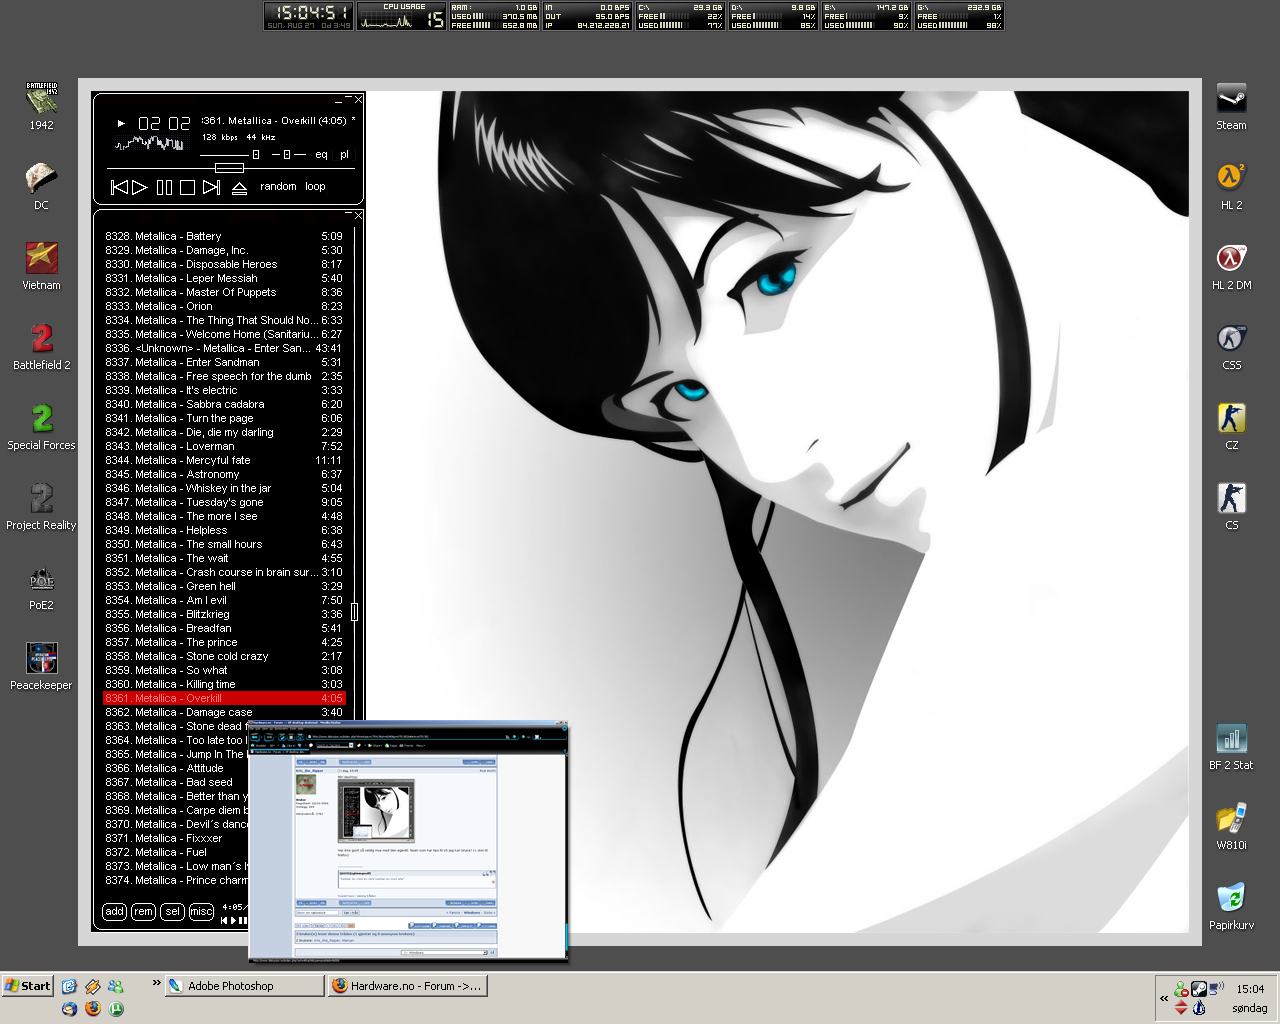Skip to previous track in player
Viewport: 1280px width, 1024px height.
point(119,187)
